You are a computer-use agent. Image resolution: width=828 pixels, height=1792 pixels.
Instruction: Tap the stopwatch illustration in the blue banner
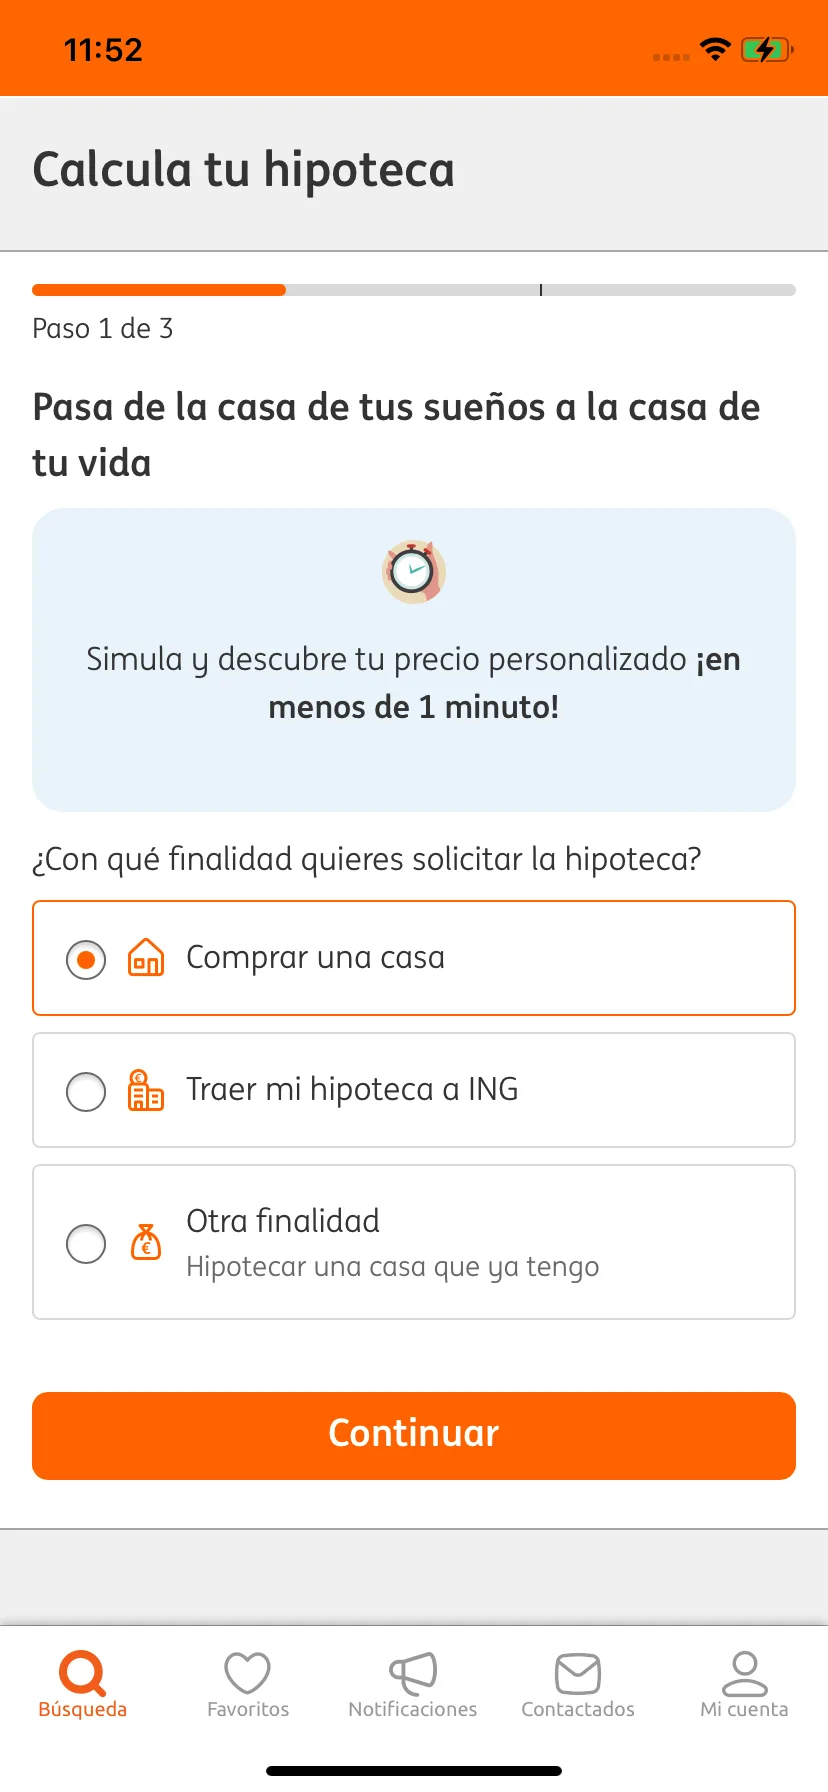[414, 572]
